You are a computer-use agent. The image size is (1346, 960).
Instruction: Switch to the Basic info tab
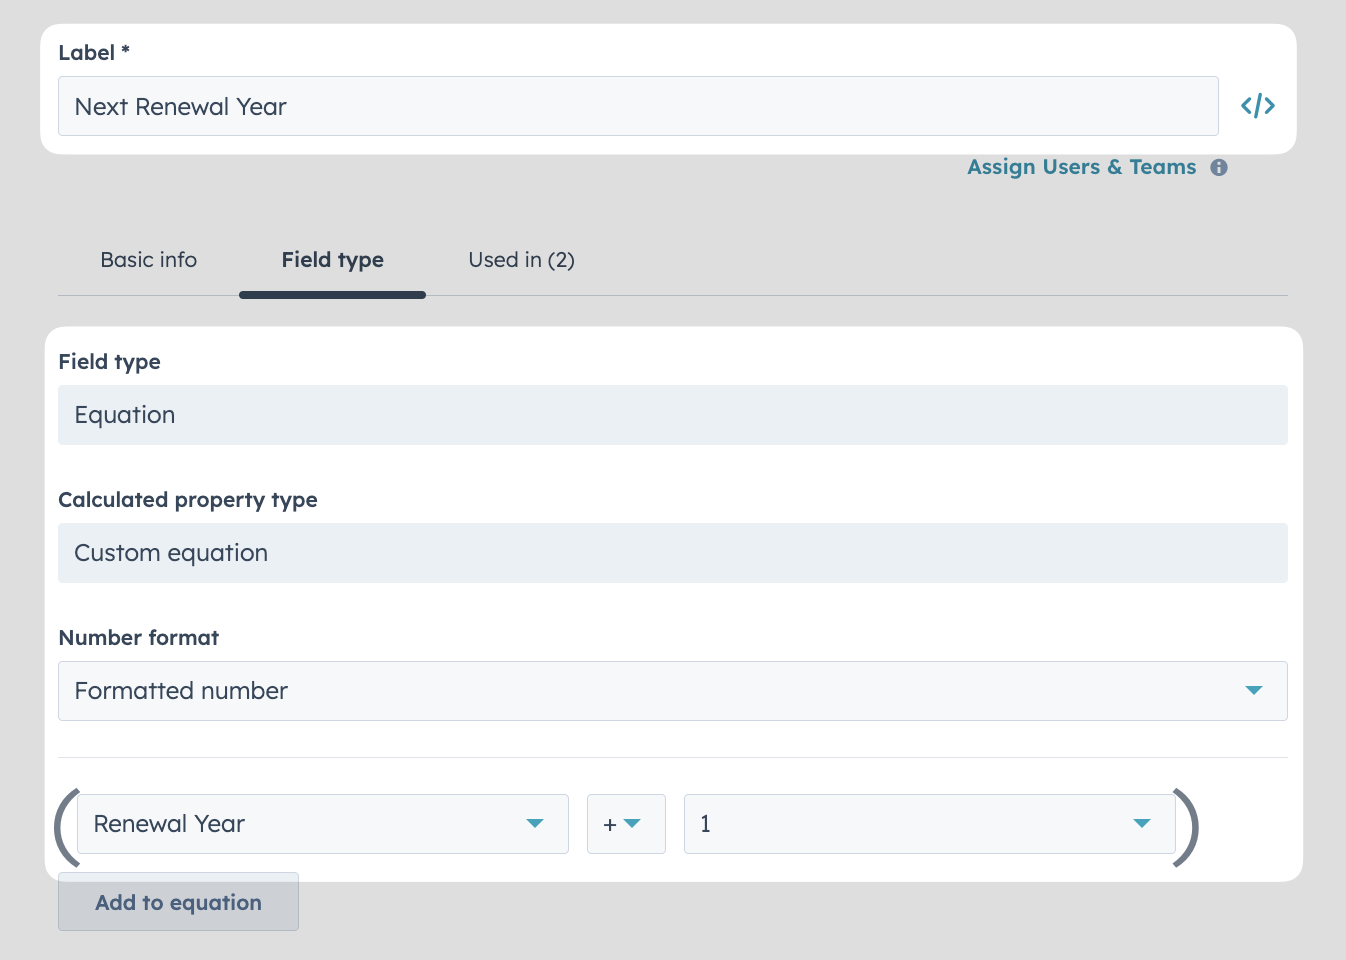(x=149, y=260)
